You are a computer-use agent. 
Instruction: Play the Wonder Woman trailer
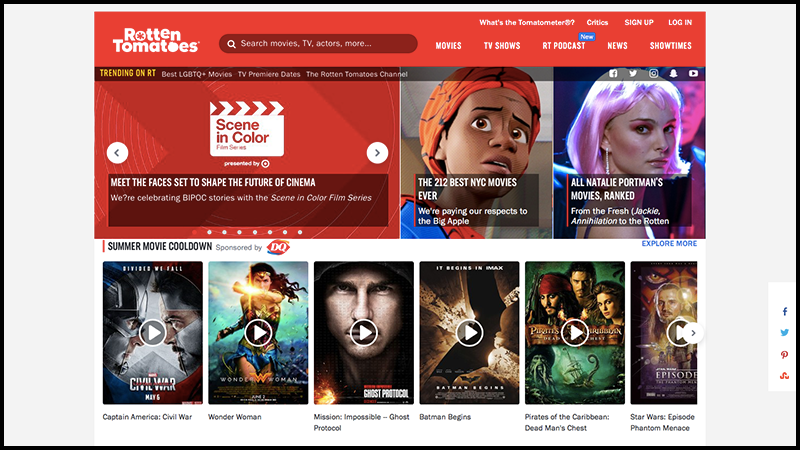click(x=258, y=333)
